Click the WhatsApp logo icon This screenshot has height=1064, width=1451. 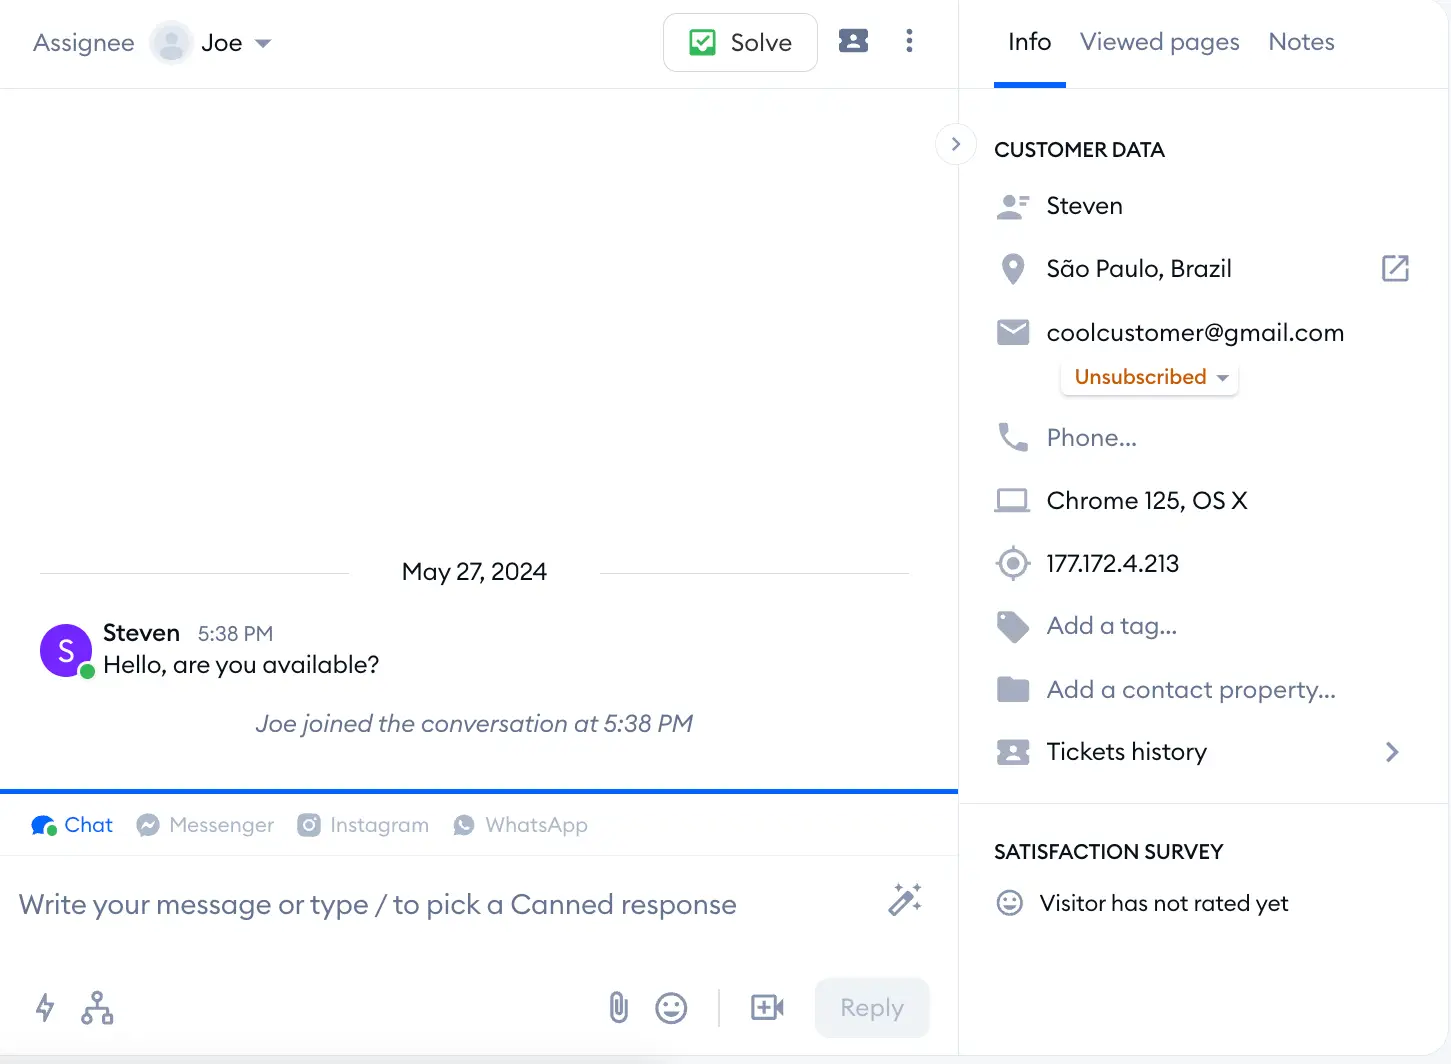point(464,825)
